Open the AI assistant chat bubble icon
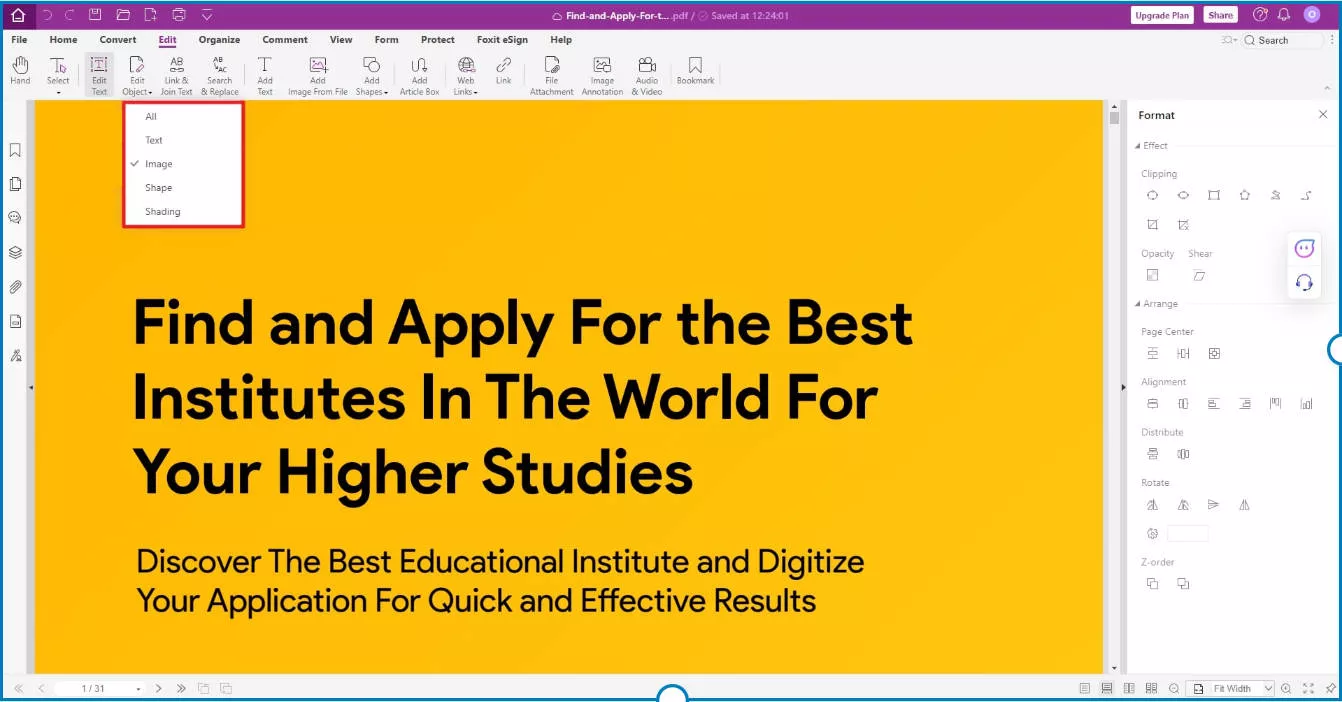The image size is (1342, 702). coord(1304,249)
